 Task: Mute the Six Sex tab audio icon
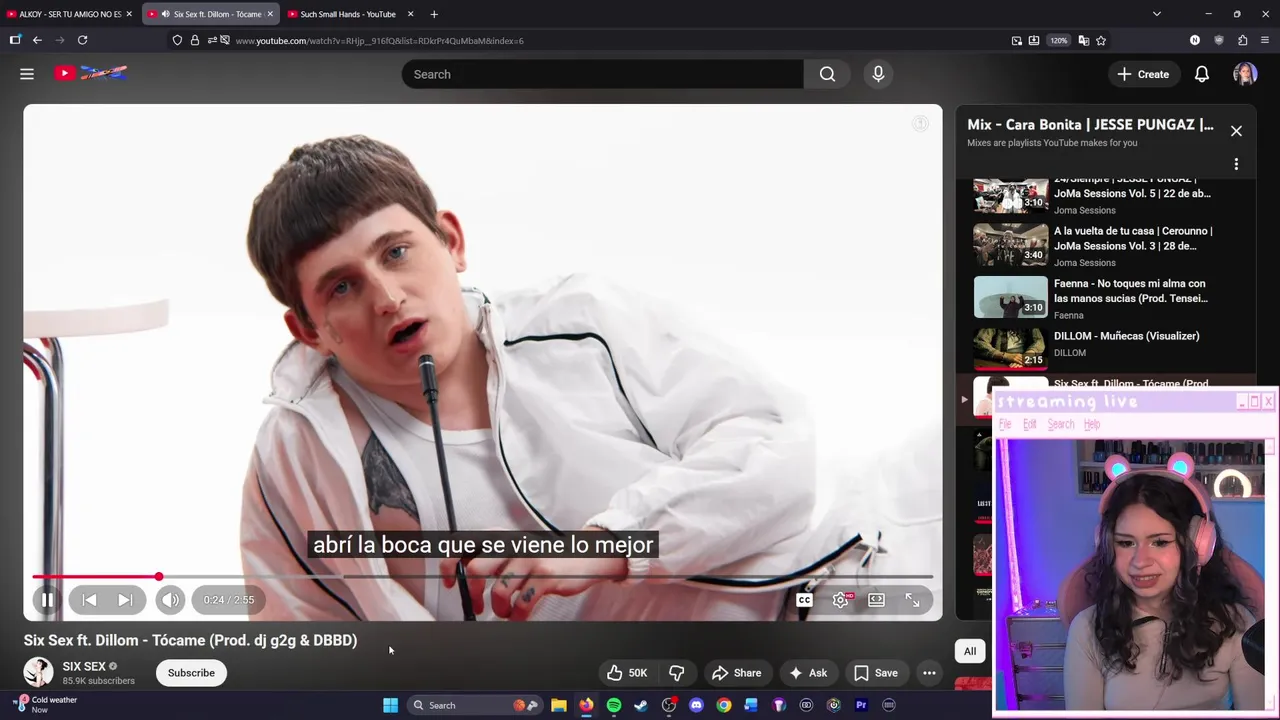click(x=165, y=14)
